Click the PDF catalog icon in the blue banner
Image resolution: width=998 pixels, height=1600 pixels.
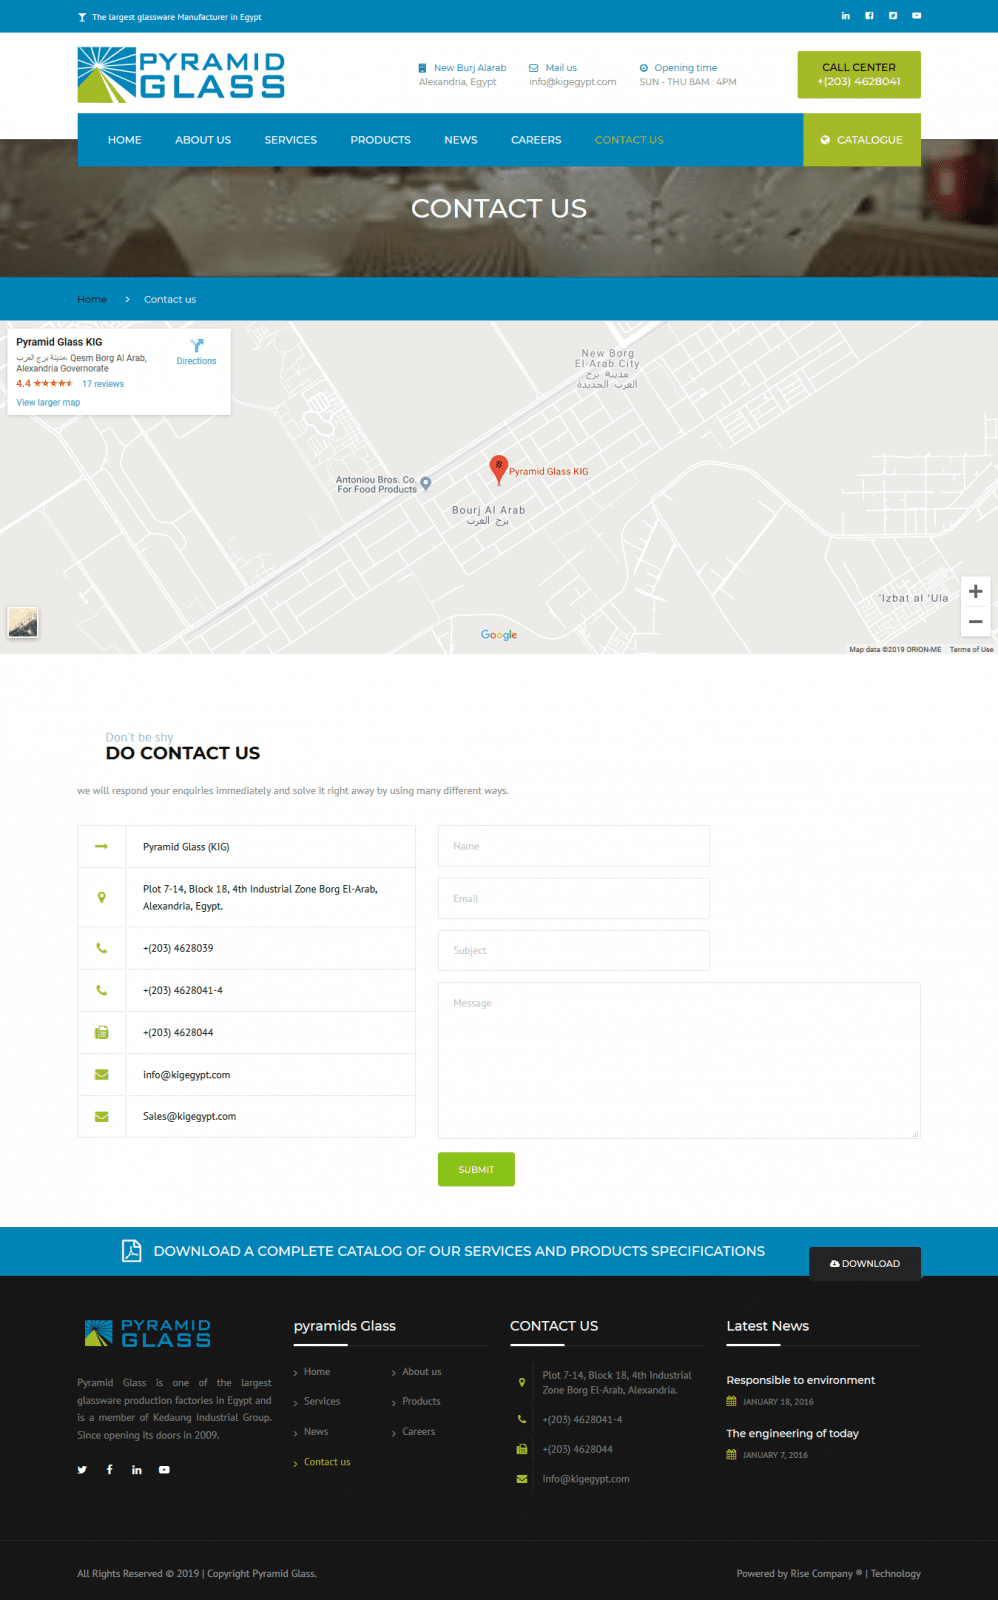tap(131, 1251)
